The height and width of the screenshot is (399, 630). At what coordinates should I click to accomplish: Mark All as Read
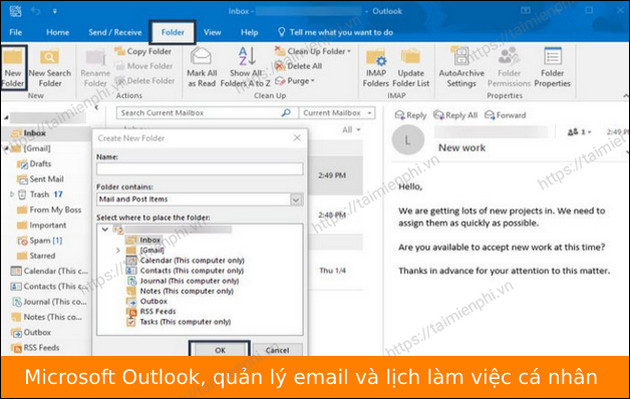[x=202, y=68]
